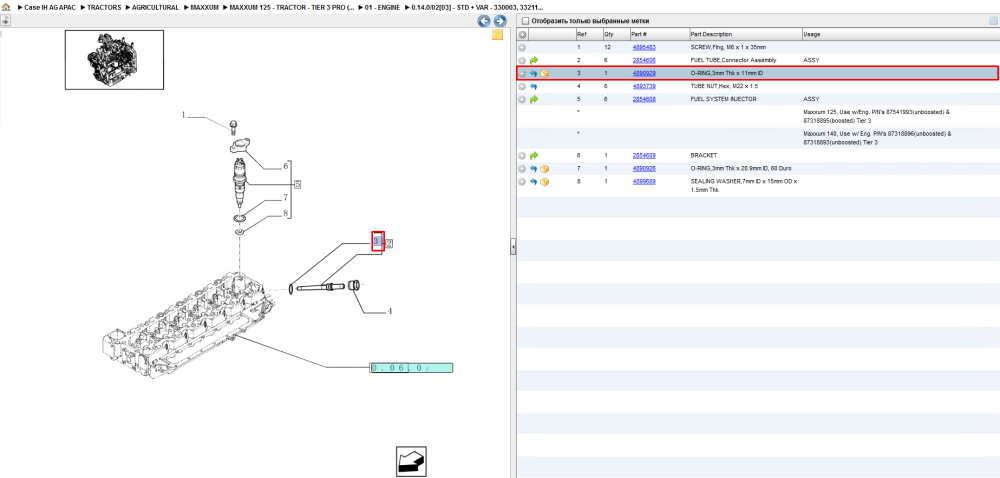Click green arrow on FUEL SYSTEM INJECTOR row
Screen dimensions: 1000x478
[x=534, y=99]
